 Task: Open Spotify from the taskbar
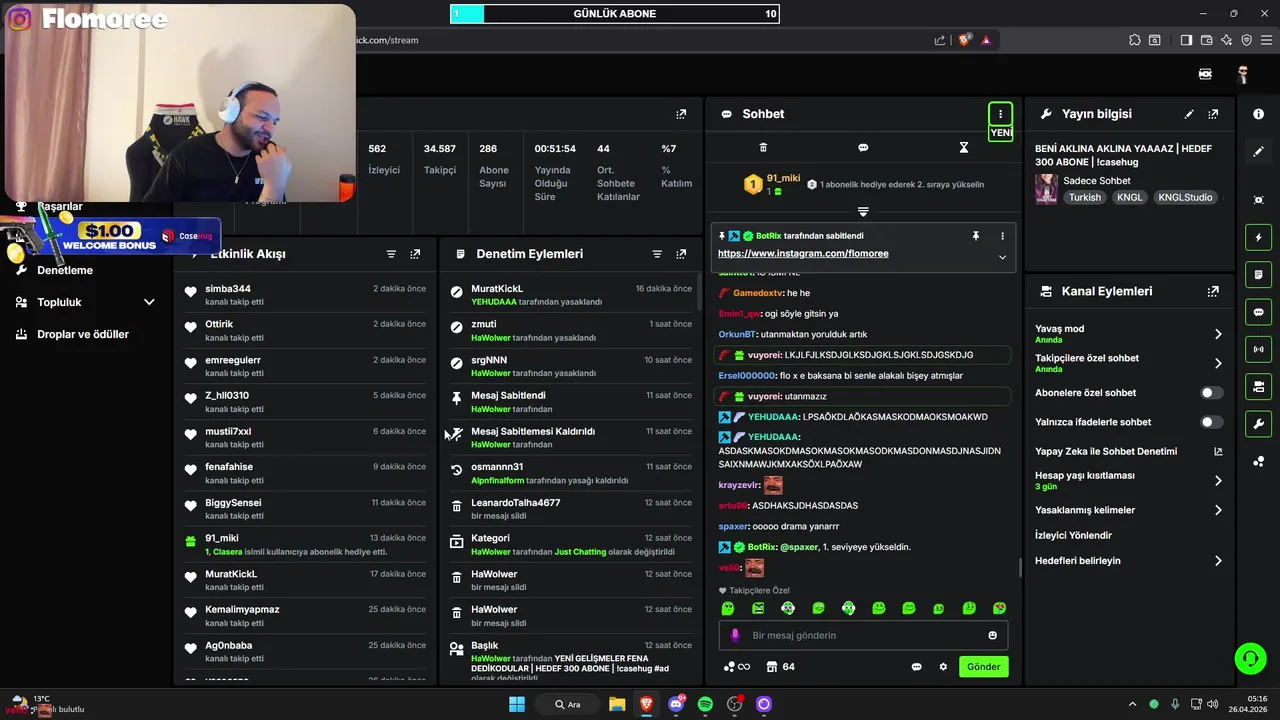tap(705, 704)
